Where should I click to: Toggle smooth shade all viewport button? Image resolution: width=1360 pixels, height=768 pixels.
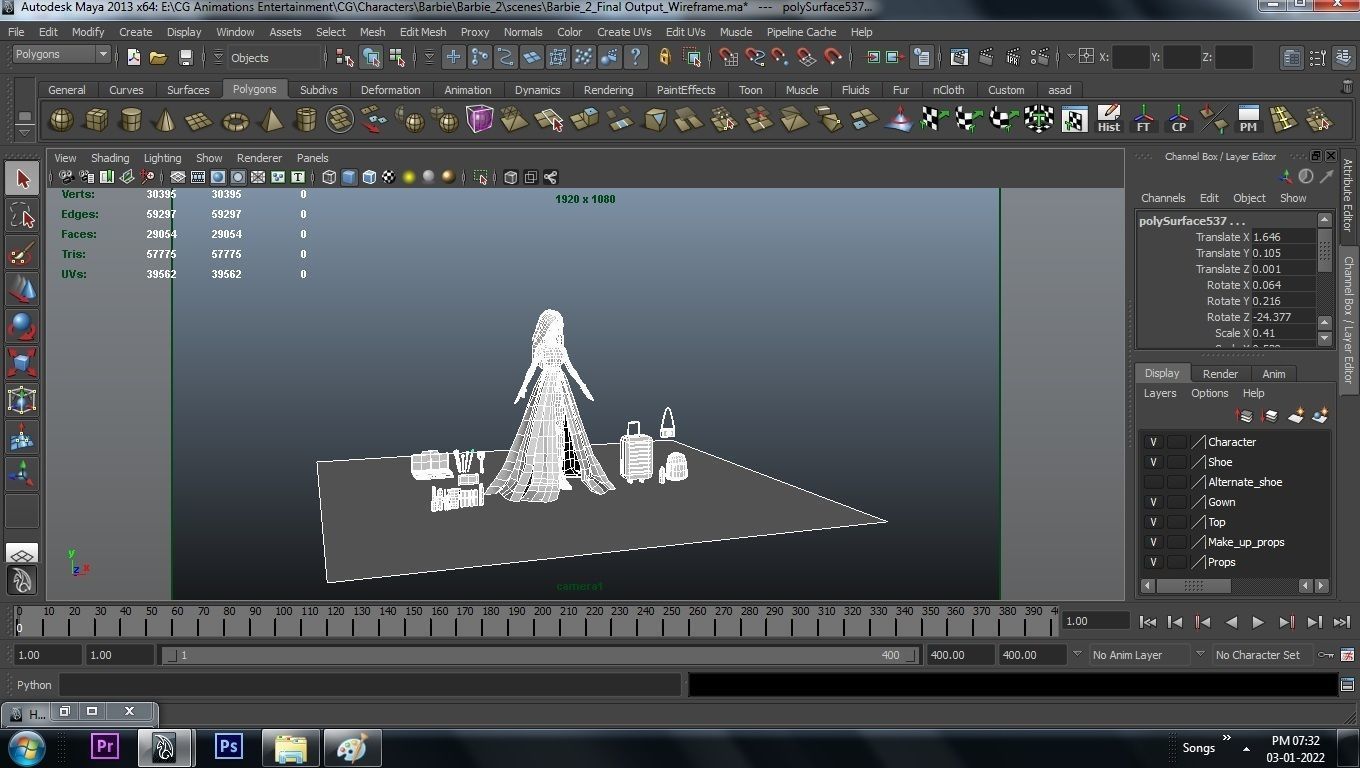coord(348,177)
